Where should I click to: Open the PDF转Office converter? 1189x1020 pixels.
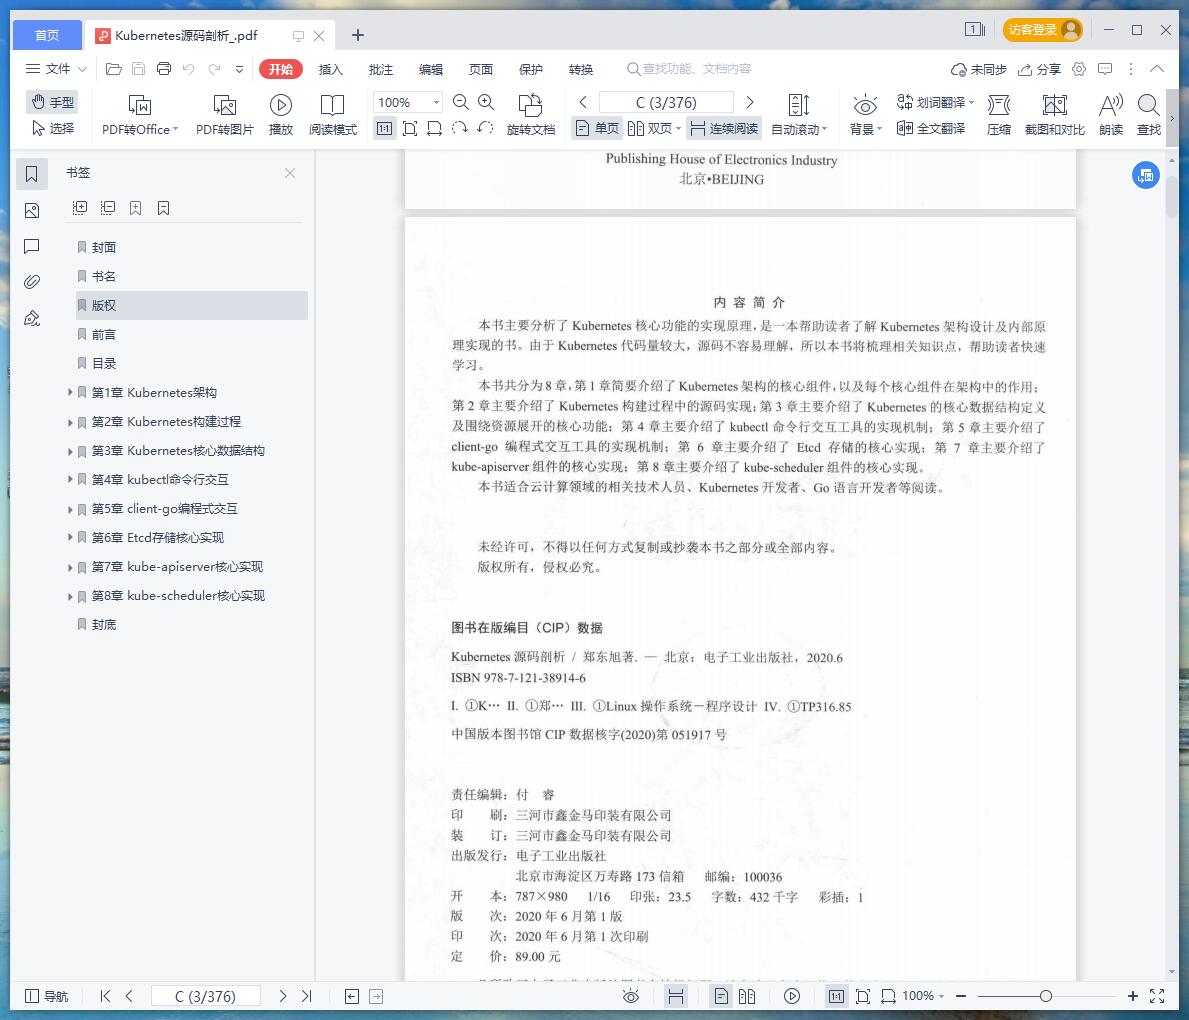(140, 115)
